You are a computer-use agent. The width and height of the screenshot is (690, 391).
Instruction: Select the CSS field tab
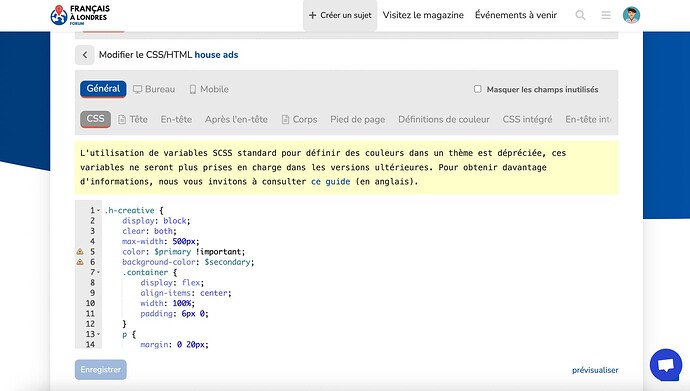point(95,119)
